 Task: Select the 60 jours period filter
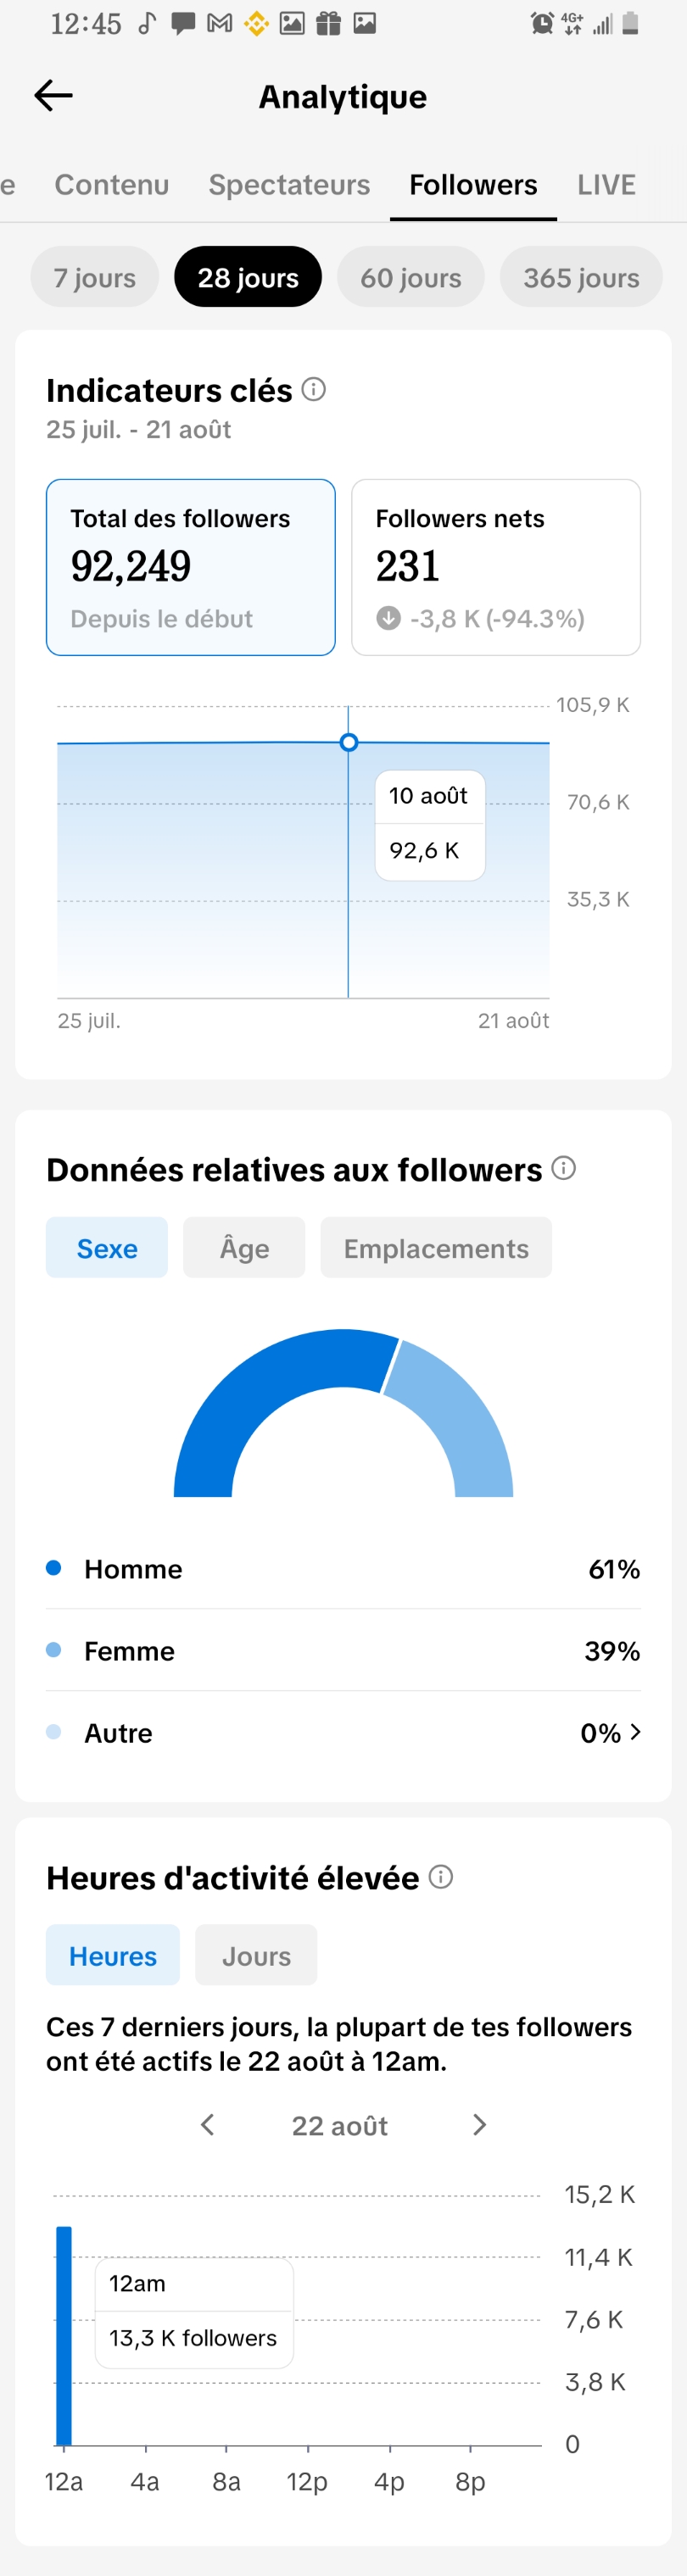[x=410, y=277]
